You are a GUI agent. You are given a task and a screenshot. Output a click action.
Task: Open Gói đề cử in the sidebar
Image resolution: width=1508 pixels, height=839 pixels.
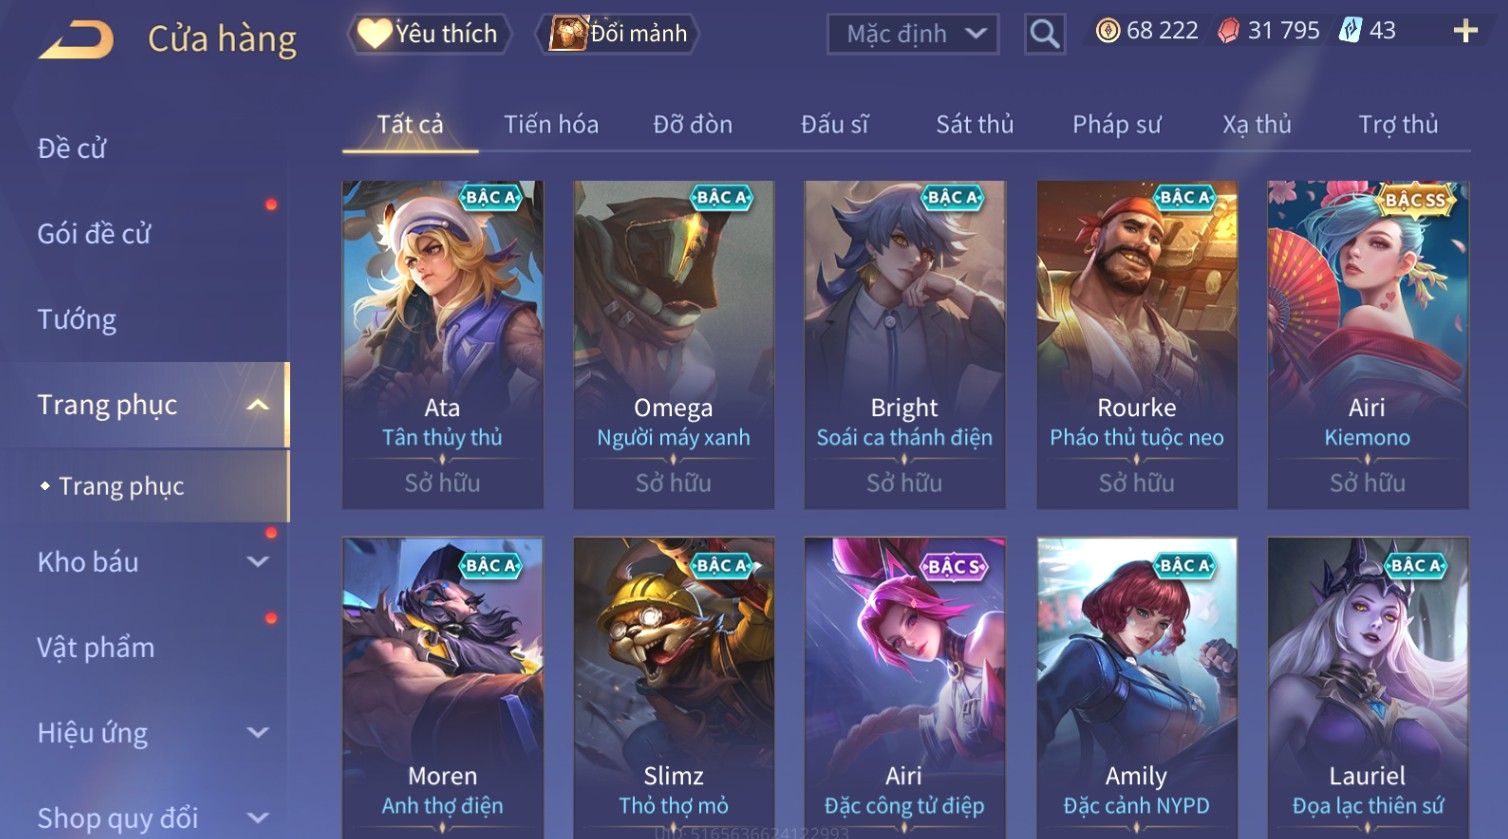(x=94, y=234)
